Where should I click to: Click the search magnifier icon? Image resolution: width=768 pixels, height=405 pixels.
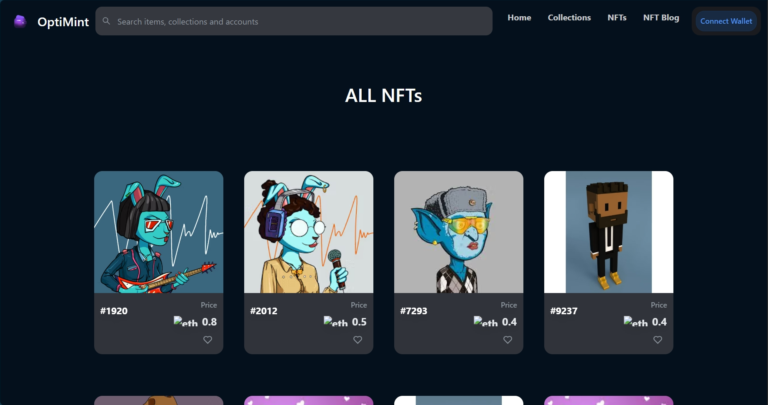coord(106,21)
